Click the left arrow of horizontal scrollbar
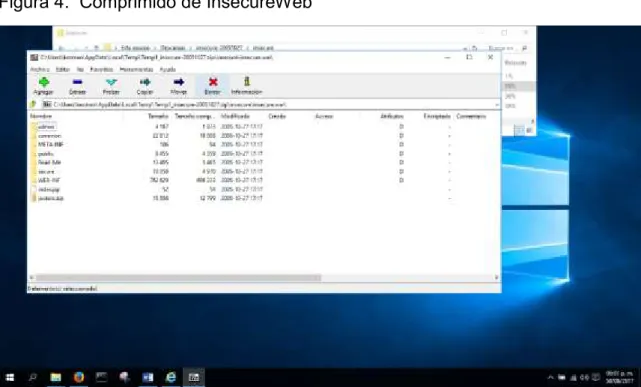 click(x=32, y=278)
